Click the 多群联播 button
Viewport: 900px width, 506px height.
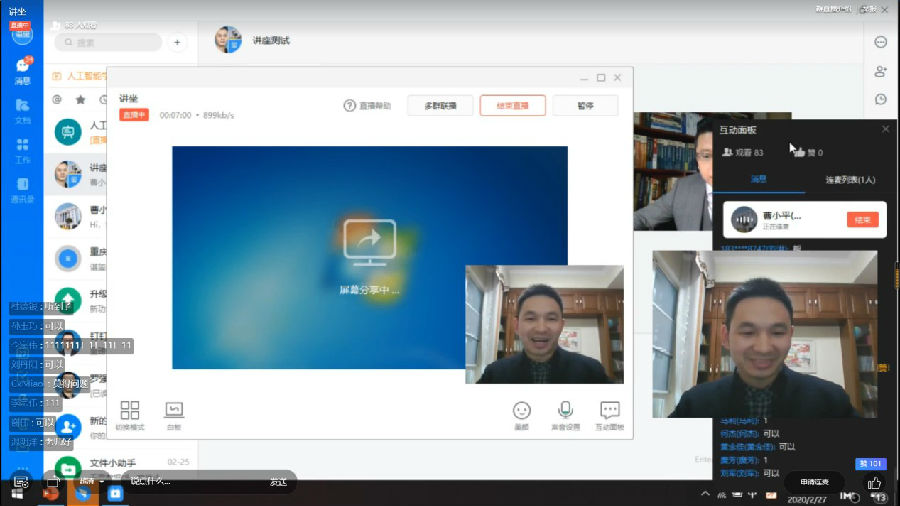[440, 106]
